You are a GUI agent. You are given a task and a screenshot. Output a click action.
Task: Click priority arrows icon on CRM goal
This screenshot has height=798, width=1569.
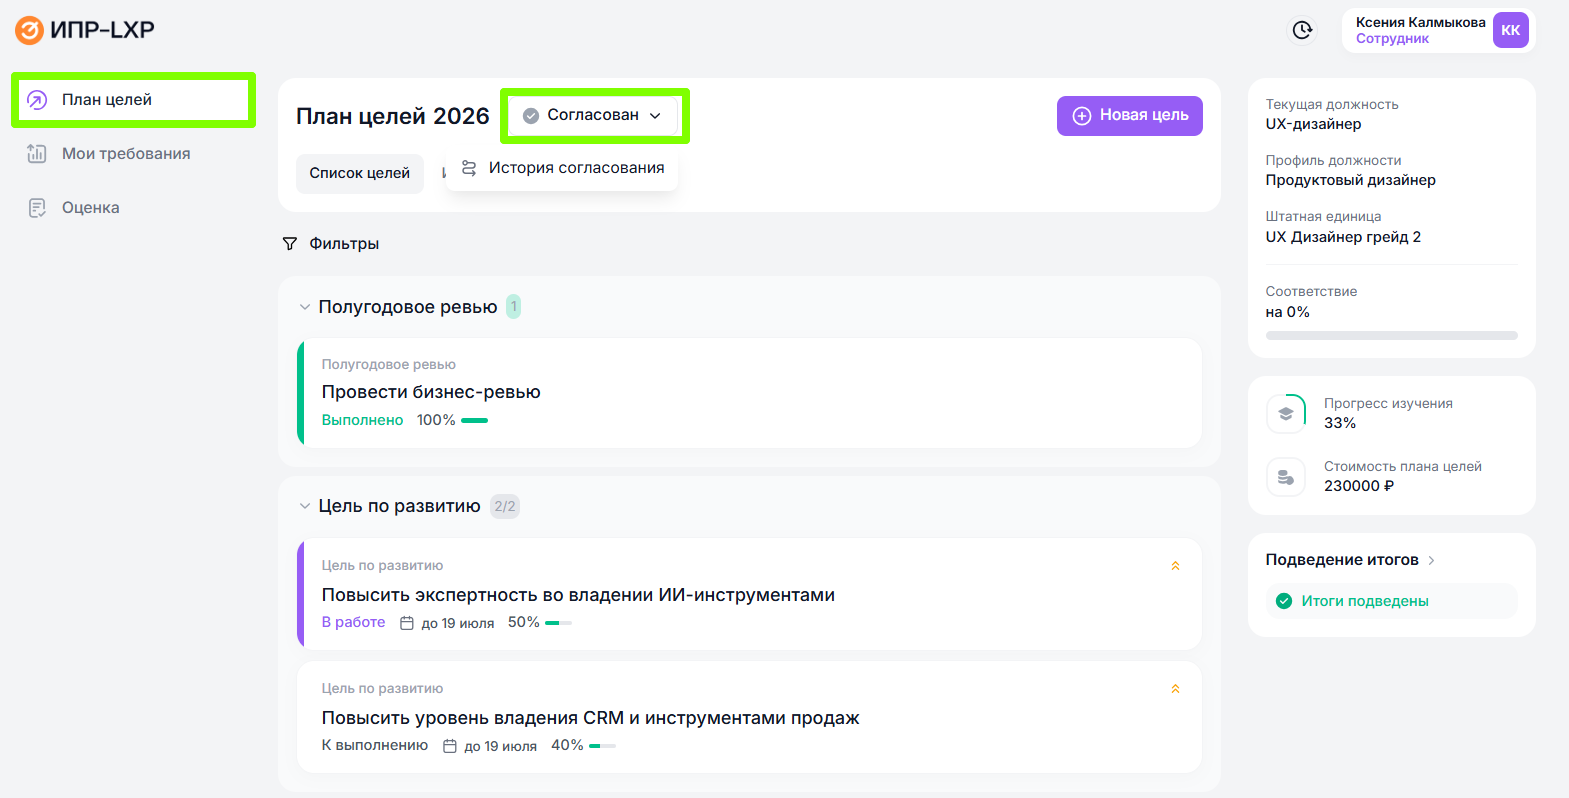click(1175, 689)
